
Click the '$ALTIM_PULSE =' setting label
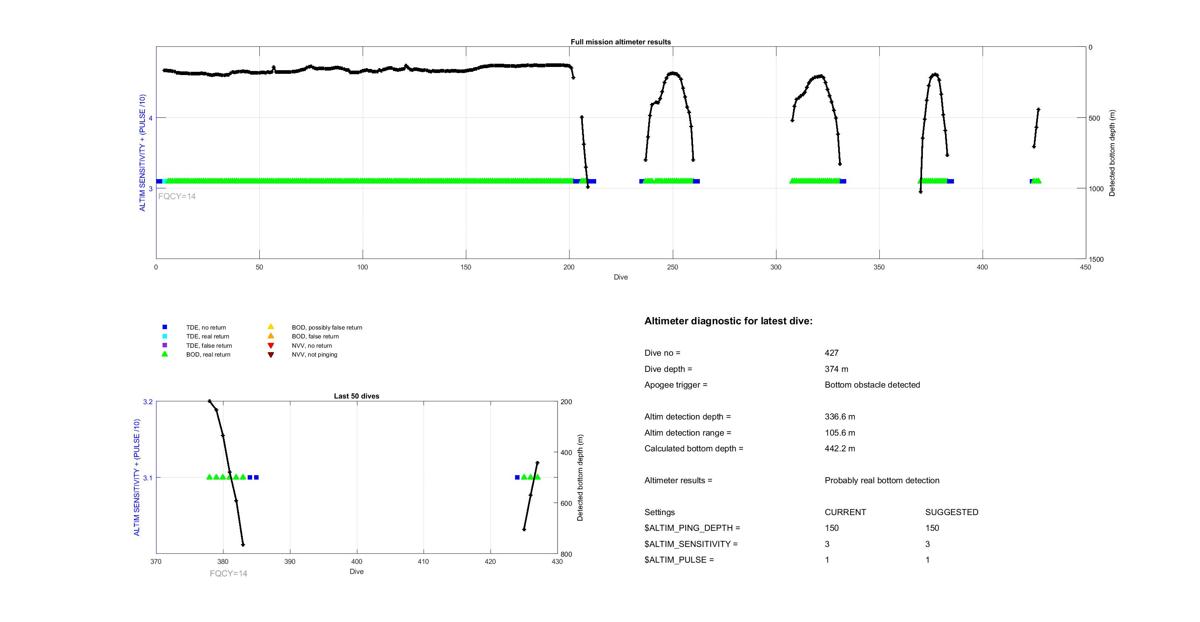(x=680, y=560)
